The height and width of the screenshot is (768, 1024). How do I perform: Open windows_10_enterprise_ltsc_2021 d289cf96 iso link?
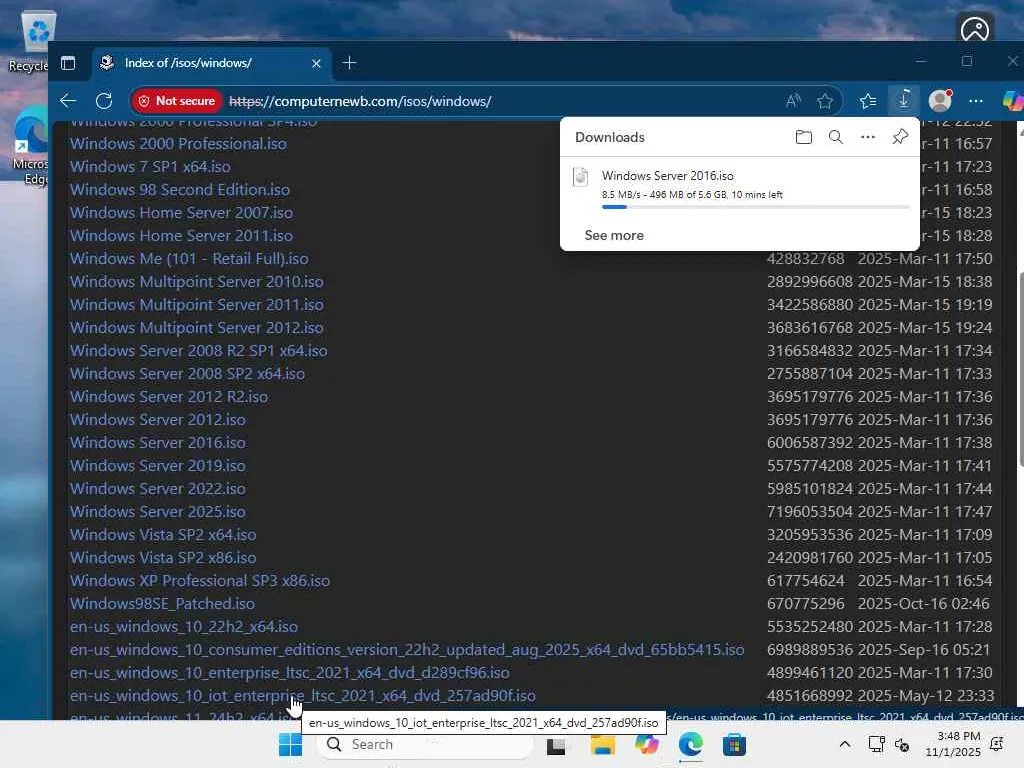tap(290, 672)
